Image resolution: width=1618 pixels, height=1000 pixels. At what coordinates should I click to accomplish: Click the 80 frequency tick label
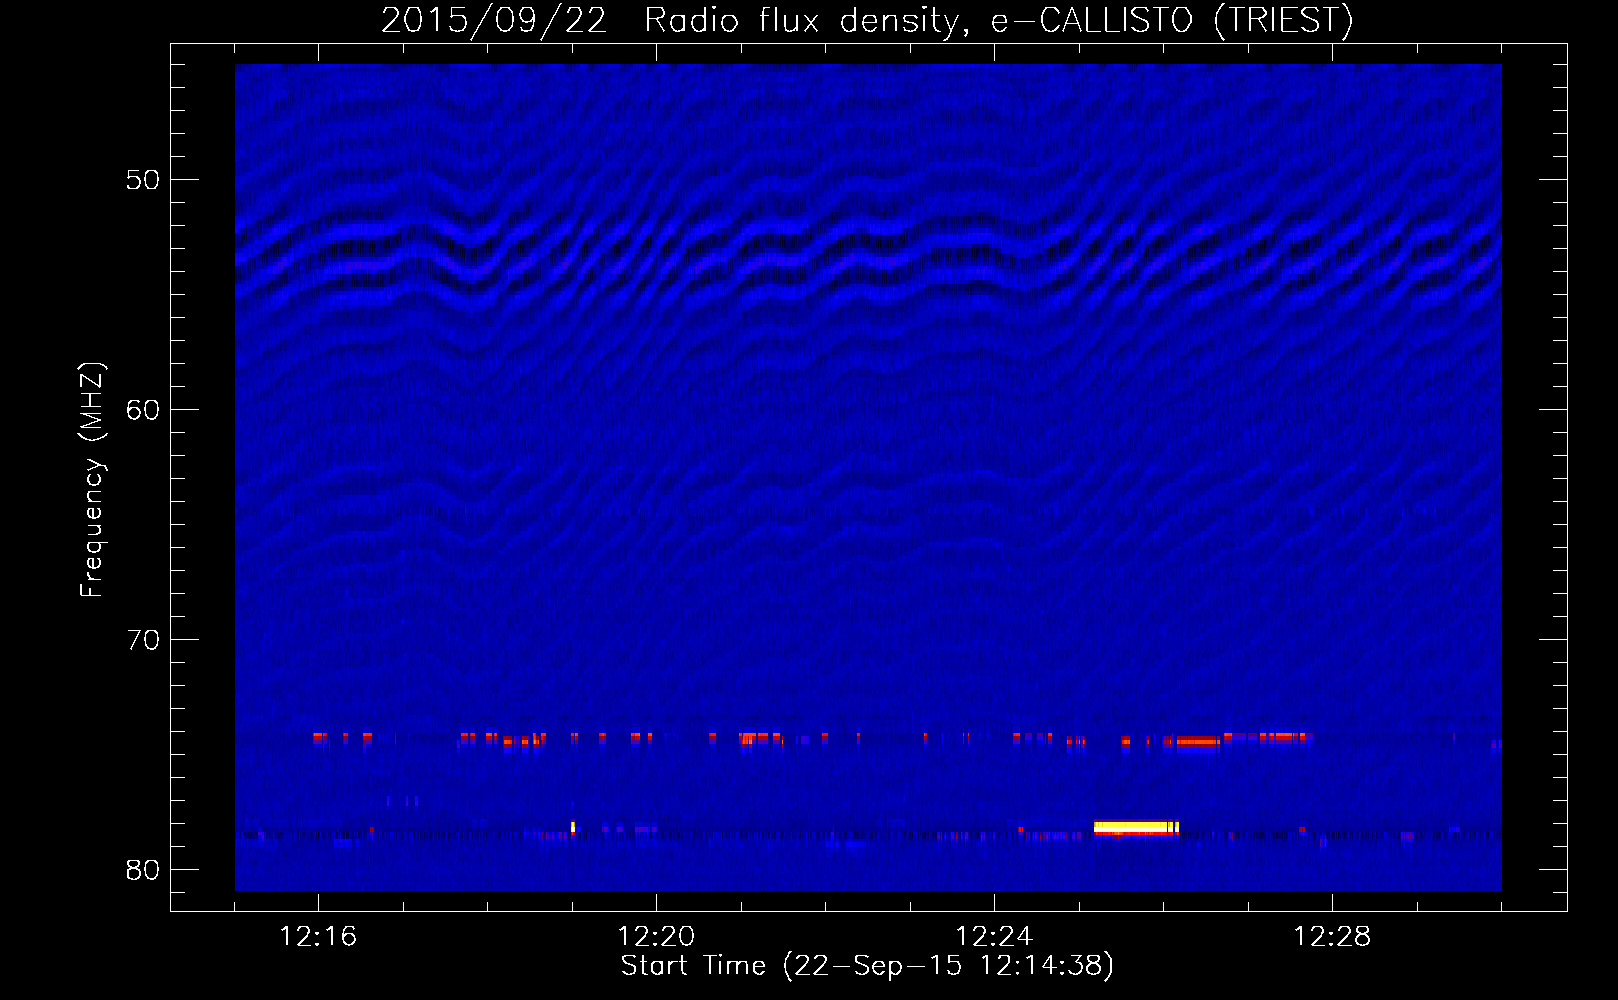pyautogui.click(x=143, y=870)
